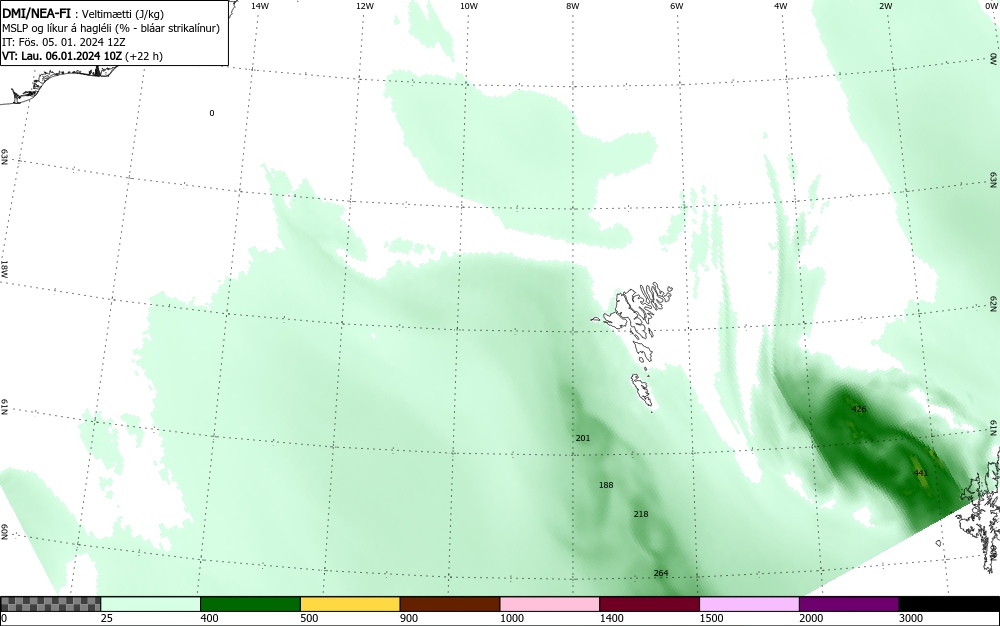This screenshot has height=626, width=1000.
Task: Click the map value '201'
Action: pos(583,438)
